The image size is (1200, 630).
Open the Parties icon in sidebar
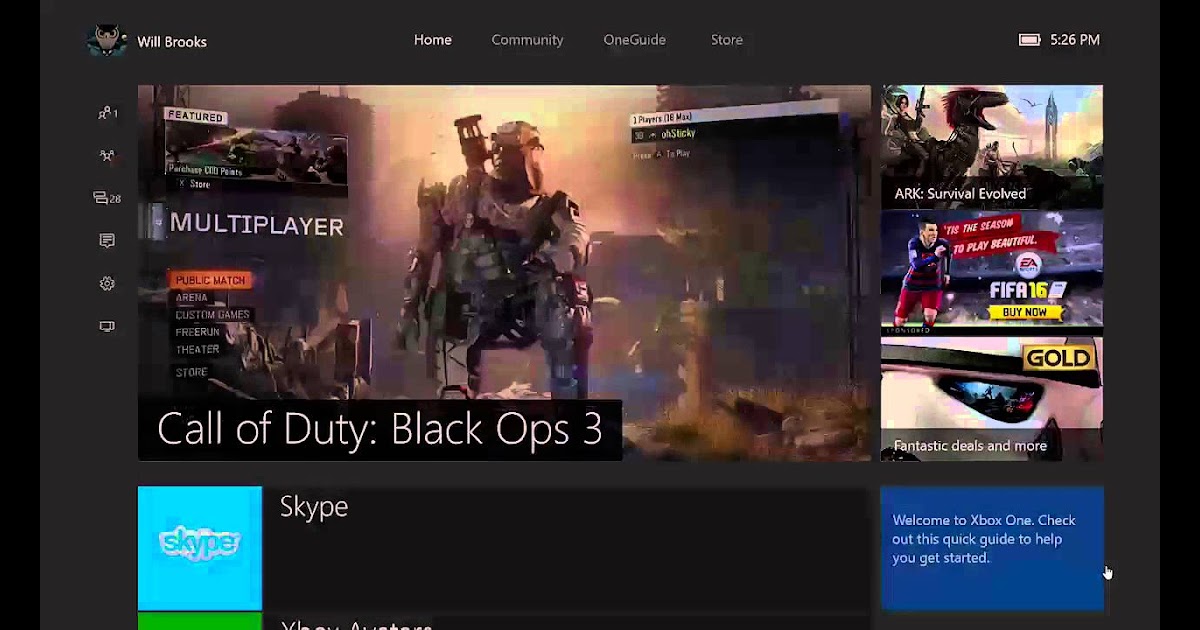(x=107, y=156)
